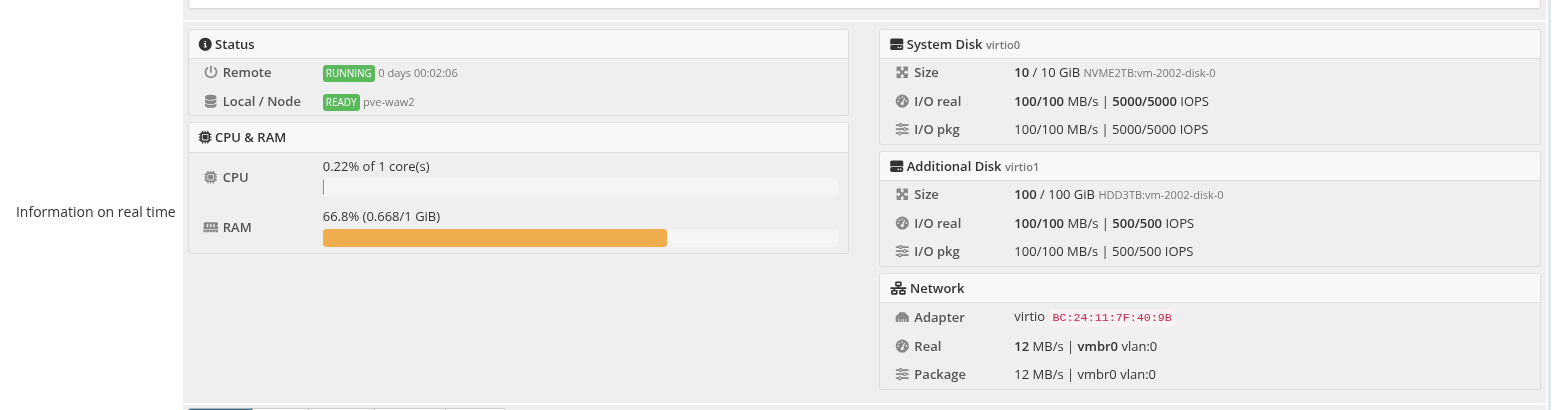The width and height of the screenshot is (1557, 410).
Task: Click the memory icon next to RAM label
Action: [x=210, y=227]
